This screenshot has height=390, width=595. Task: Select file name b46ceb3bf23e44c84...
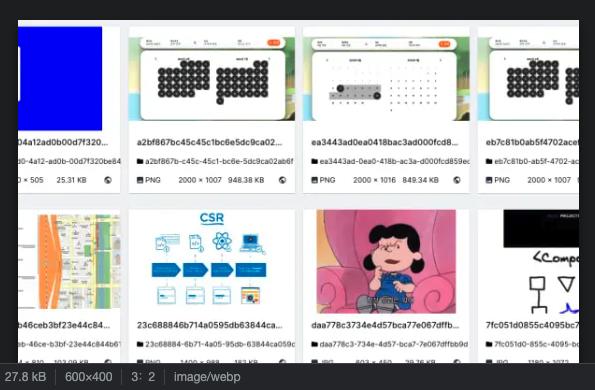(64, 325)
